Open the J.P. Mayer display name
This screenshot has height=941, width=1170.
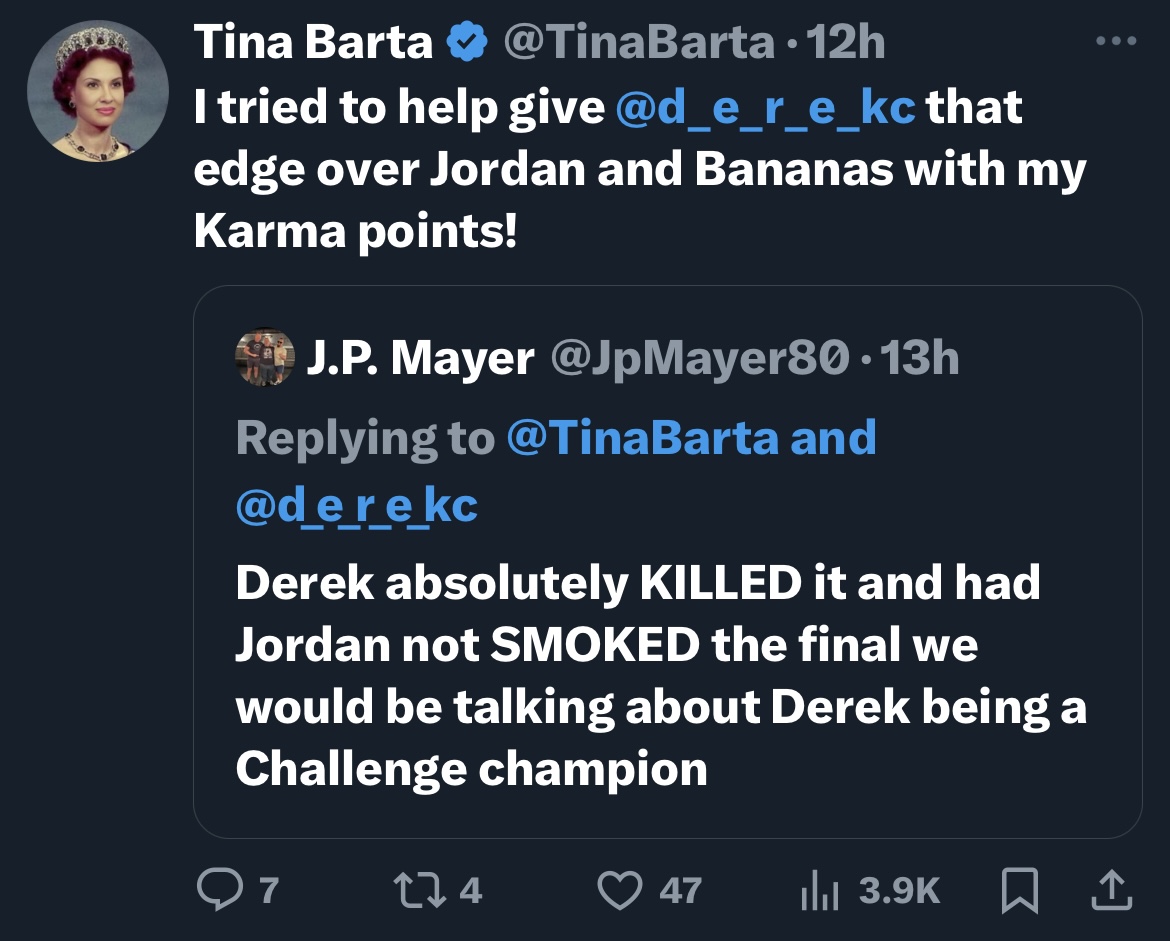coord(420,357)
